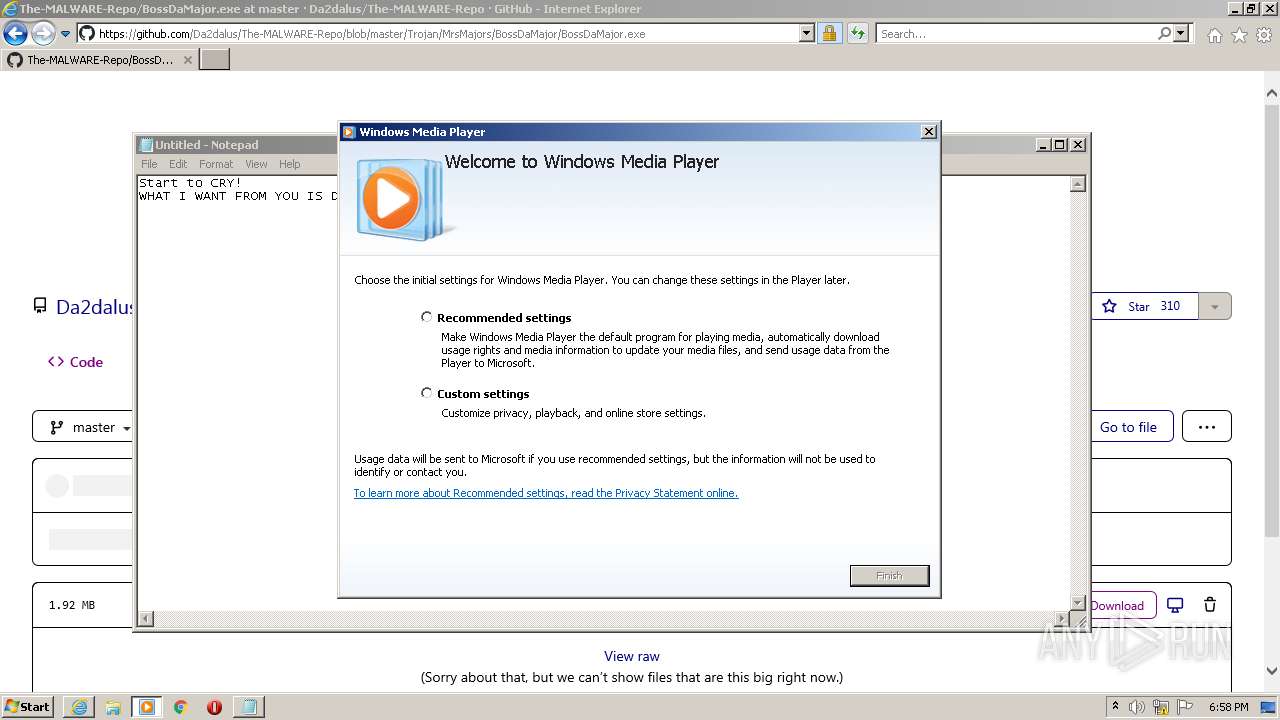1280x720 pixels.
Task: Select the Recommended settings radio button
Action: (427, 317)
